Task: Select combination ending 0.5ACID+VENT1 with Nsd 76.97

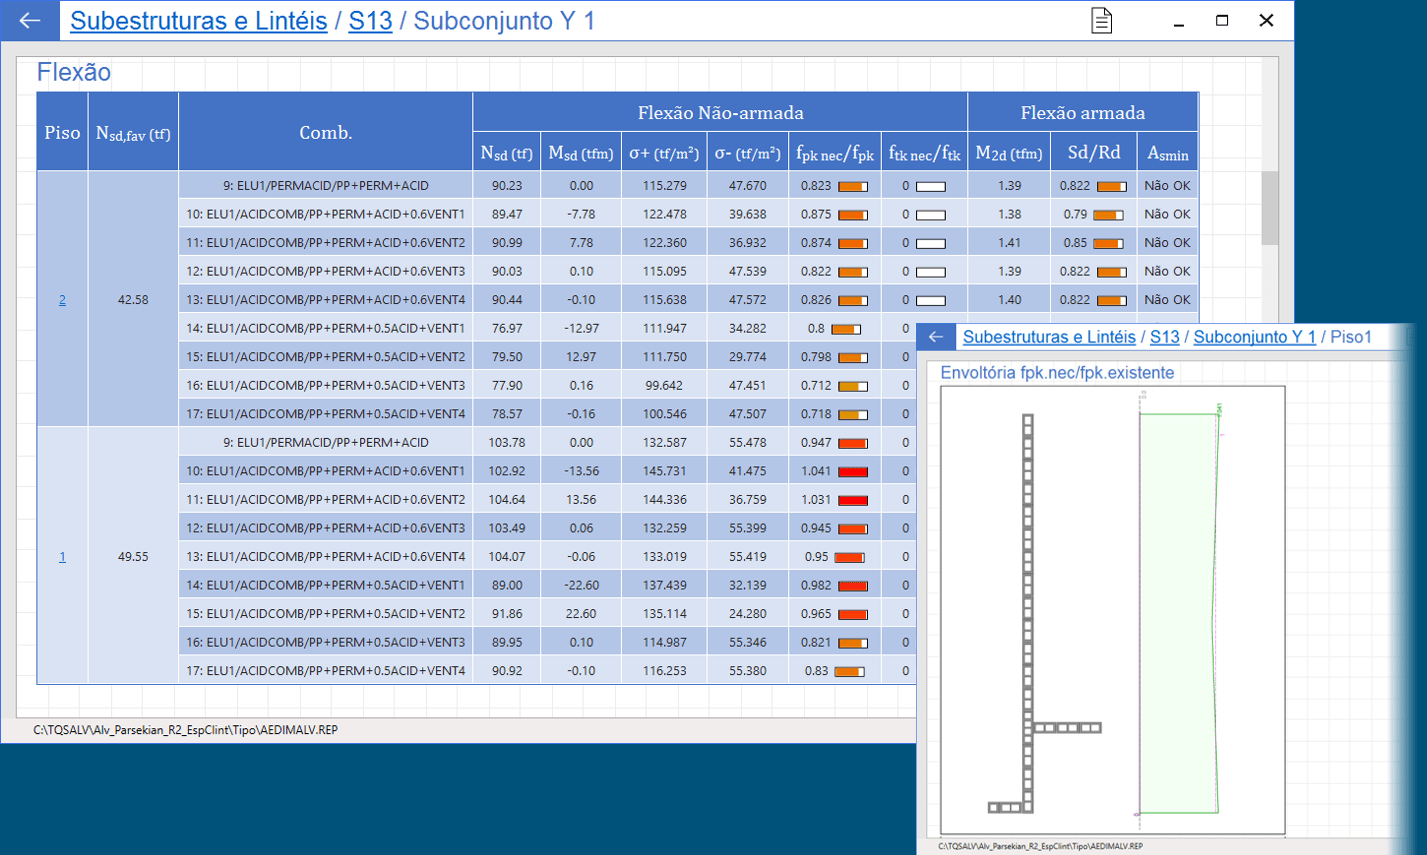Action: click(x=325, y=328)
